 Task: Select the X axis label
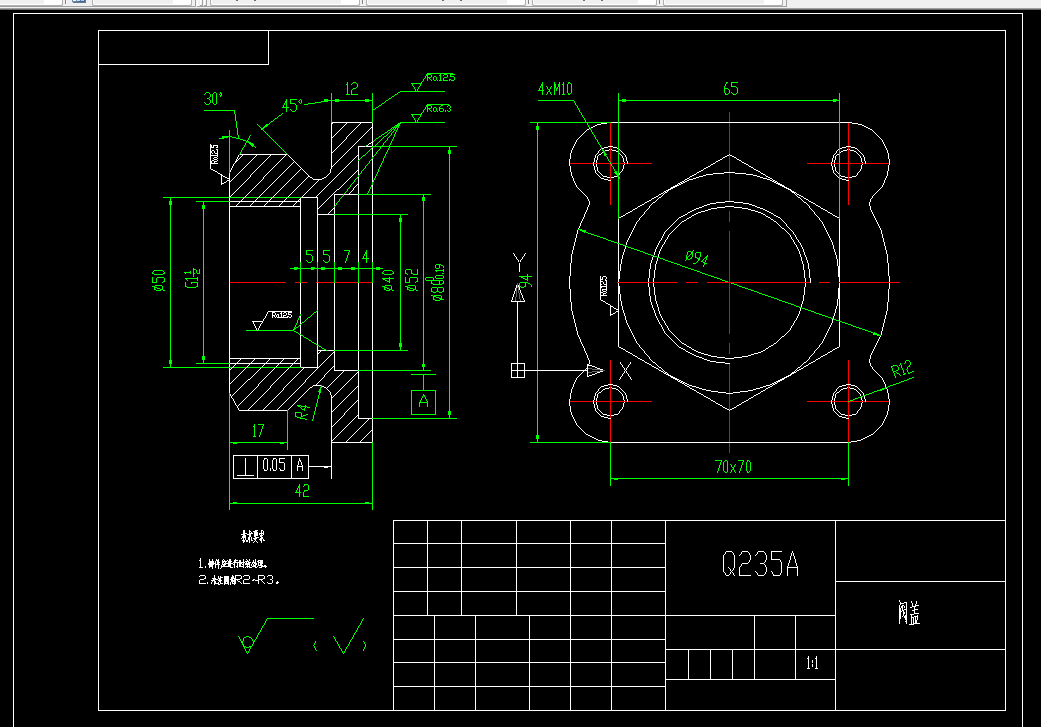[625, 371]
